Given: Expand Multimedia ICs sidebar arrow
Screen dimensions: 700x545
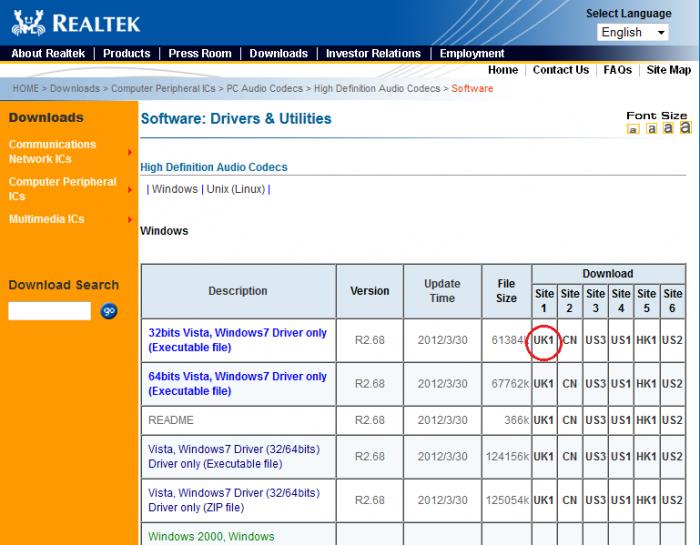Looking at the screenshot, I should [130, 219].
